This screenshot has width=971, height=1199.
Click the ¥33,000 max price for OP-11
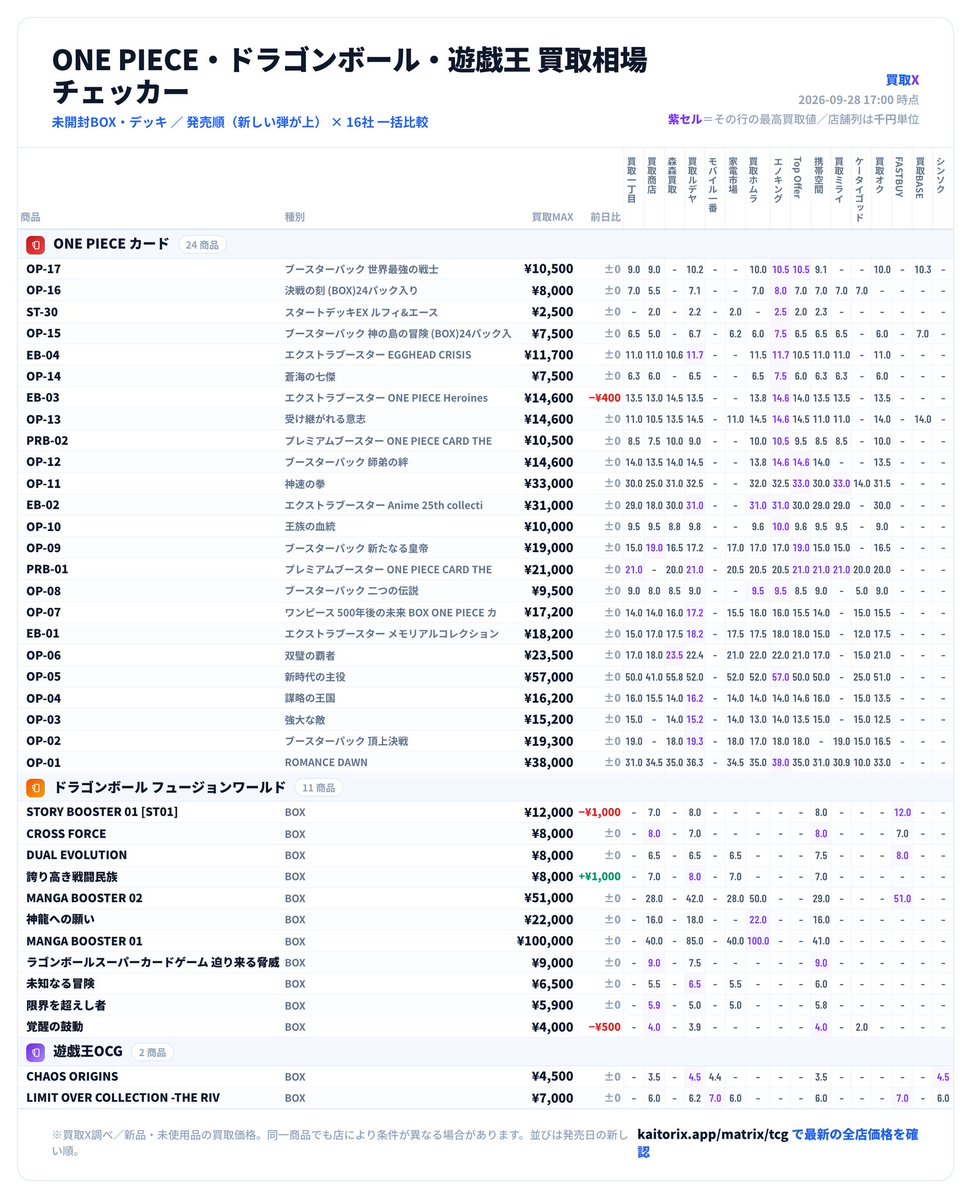click(x=549, y=483)
